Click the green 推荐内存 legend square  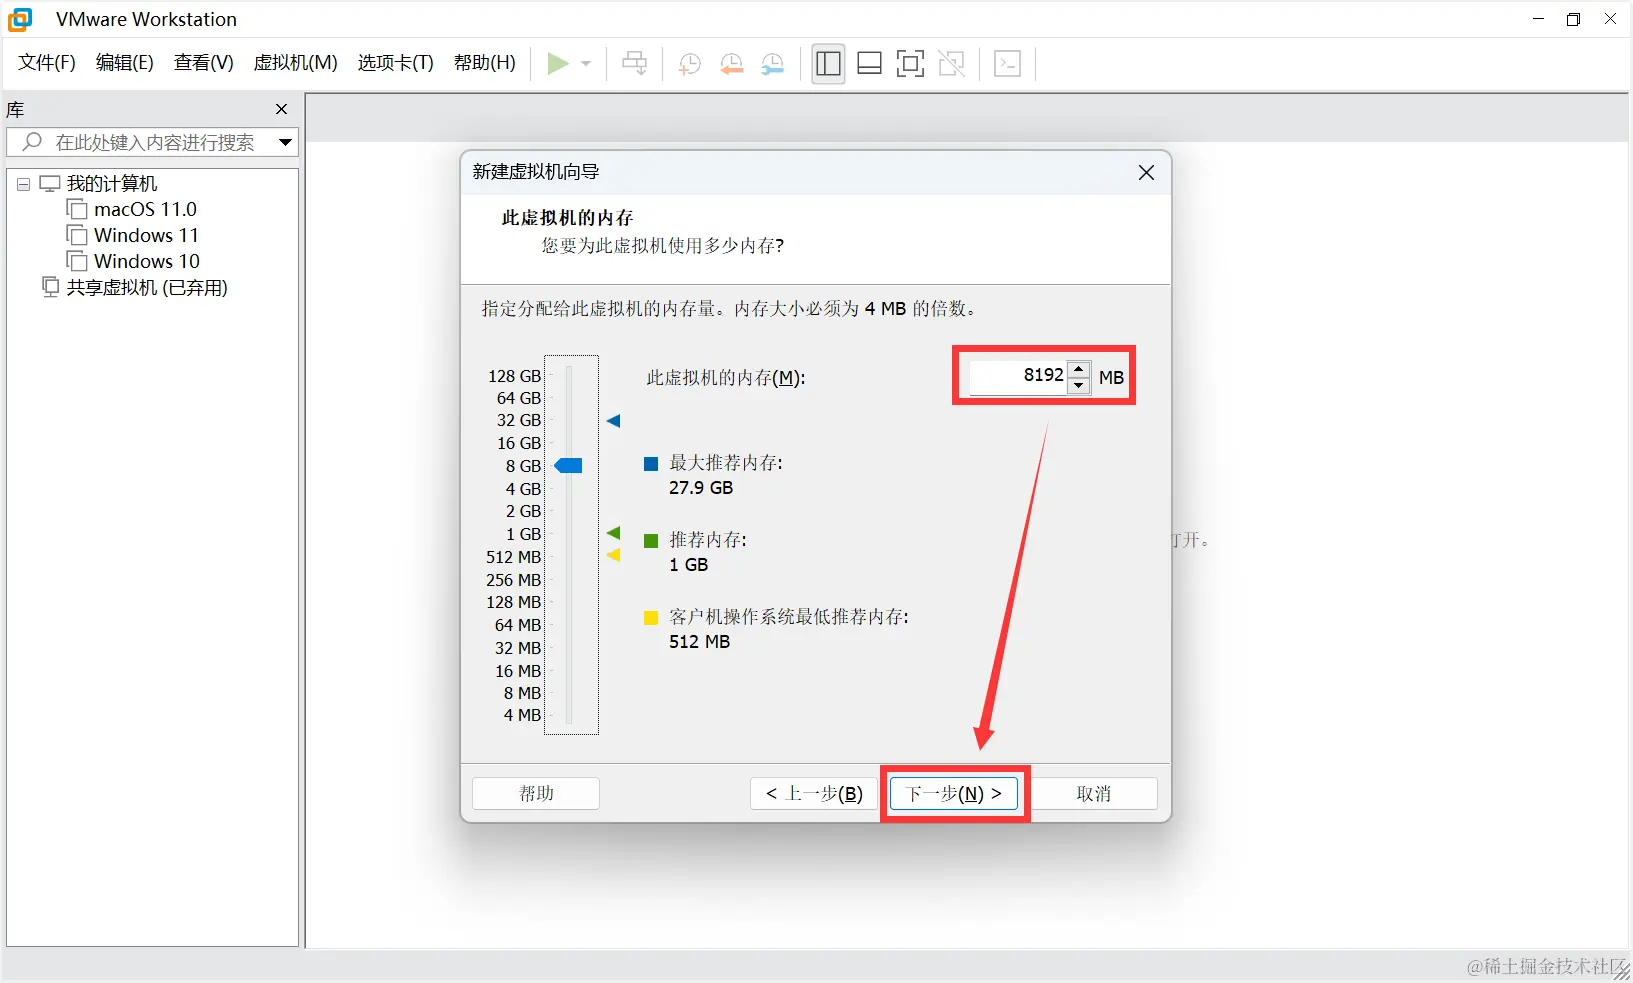[x=651, y=541]
